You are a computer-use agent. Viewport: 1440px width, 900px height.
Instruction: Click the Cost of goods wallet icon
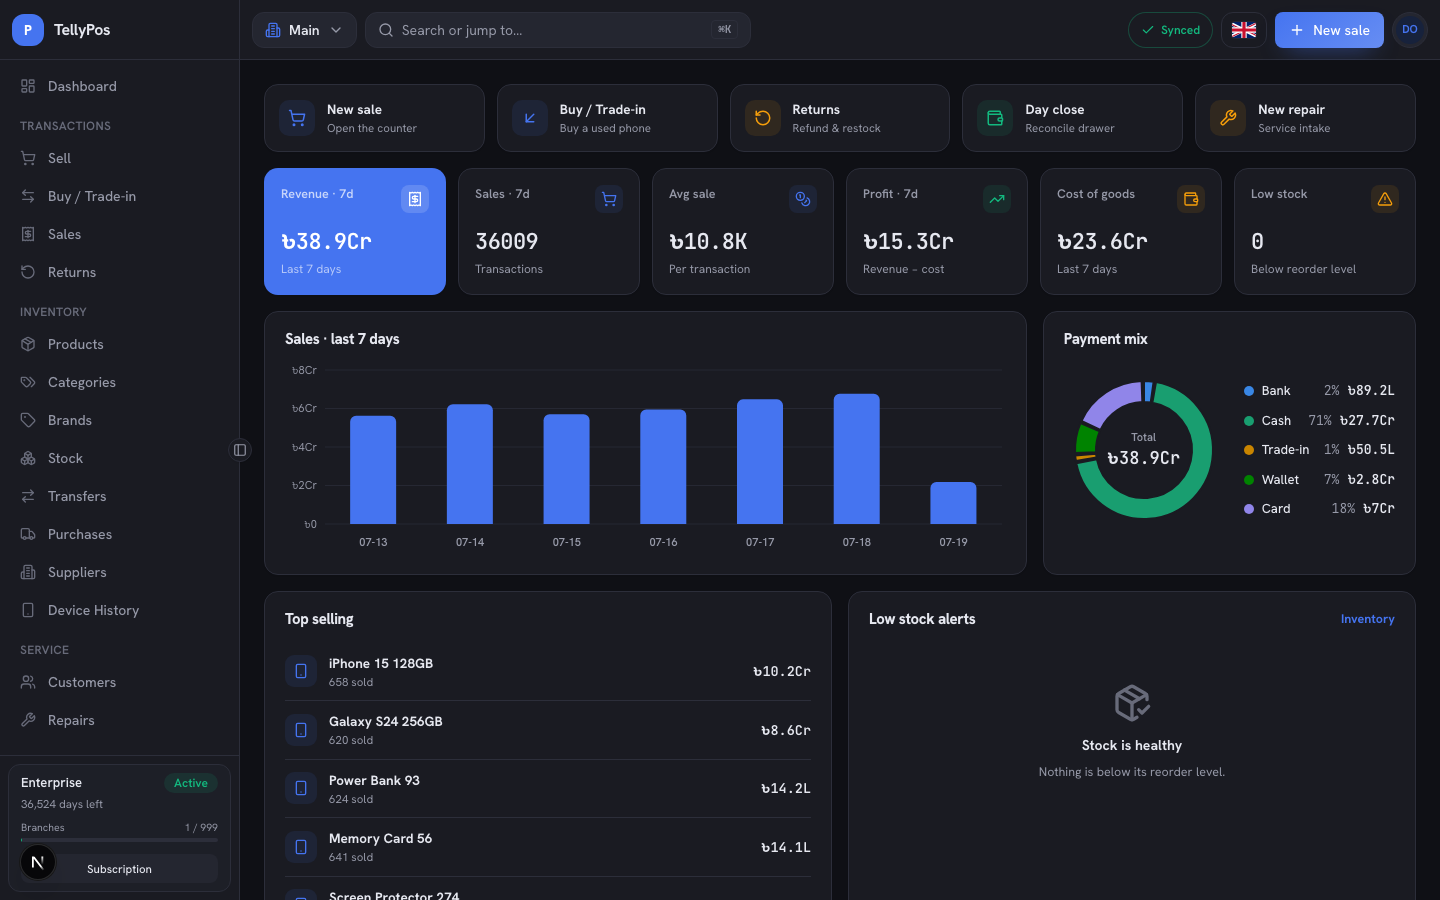pyautogui.click(x=1191, y=199)
